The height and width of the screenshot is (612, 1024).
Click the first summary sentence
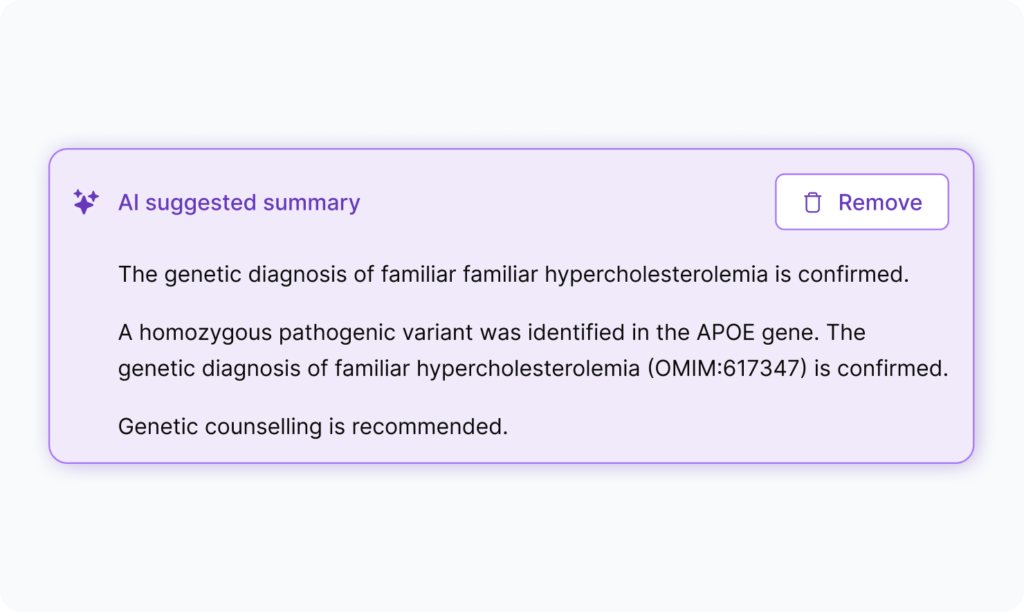(513, 274)
